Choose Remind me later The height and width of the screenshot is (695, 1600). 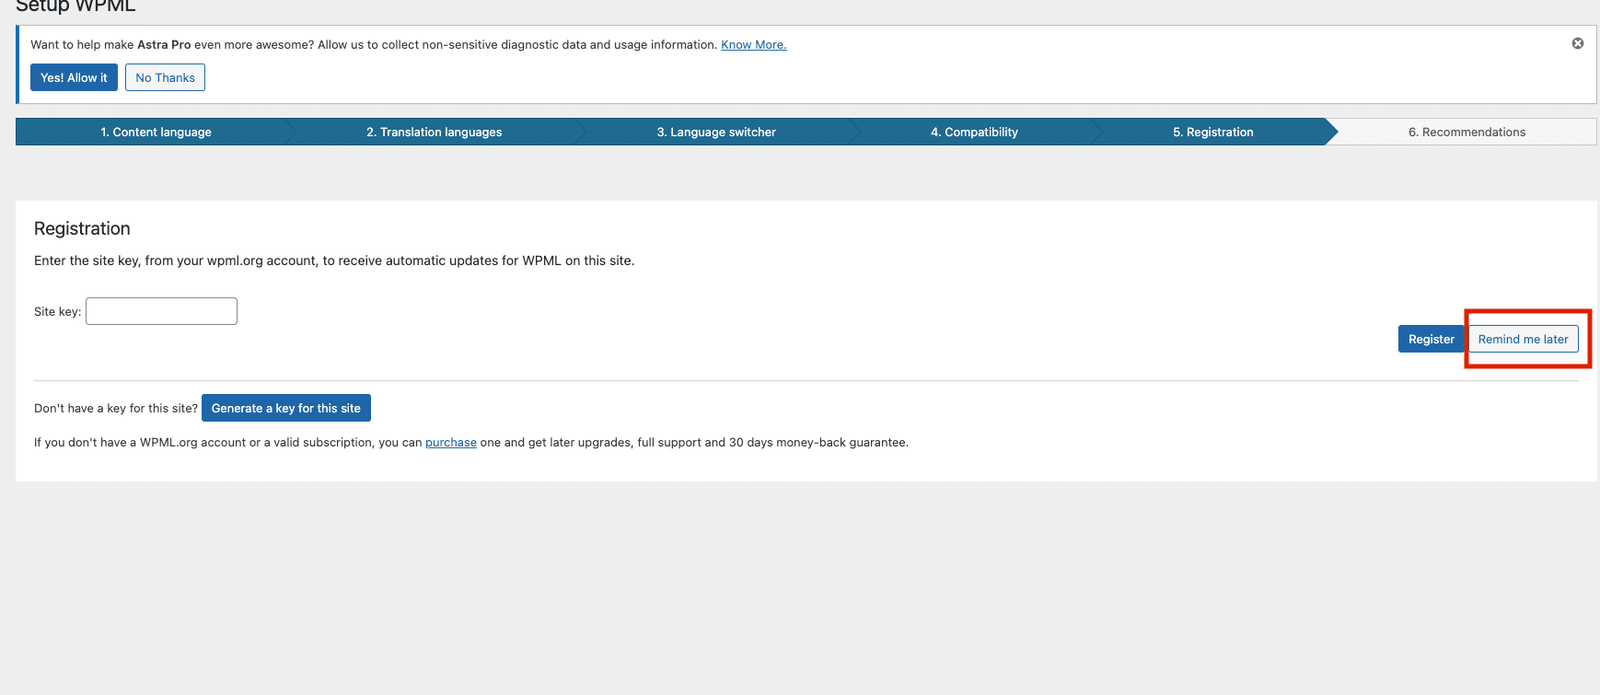[x=1522, y=339]
